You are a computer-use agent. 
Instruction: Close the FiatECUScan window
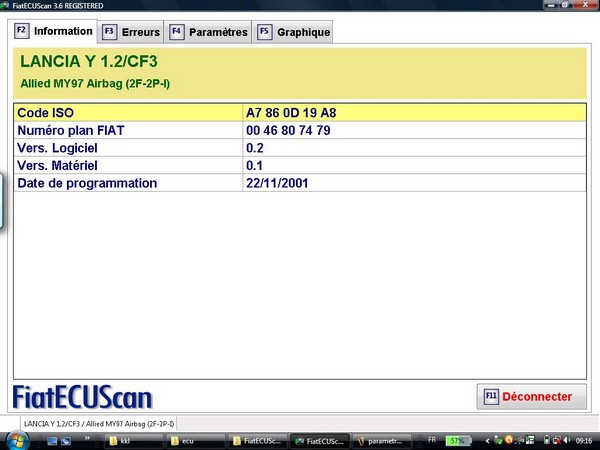585,5
